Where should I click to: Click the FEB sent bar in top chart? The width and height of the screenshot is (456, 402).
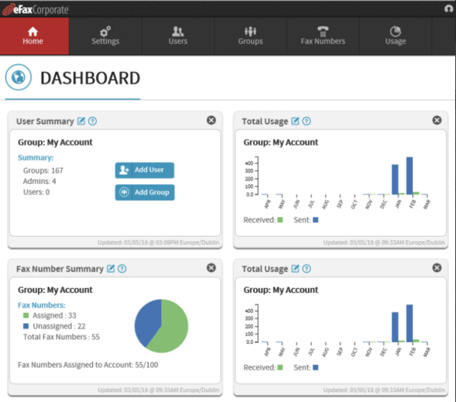(409, 176)
